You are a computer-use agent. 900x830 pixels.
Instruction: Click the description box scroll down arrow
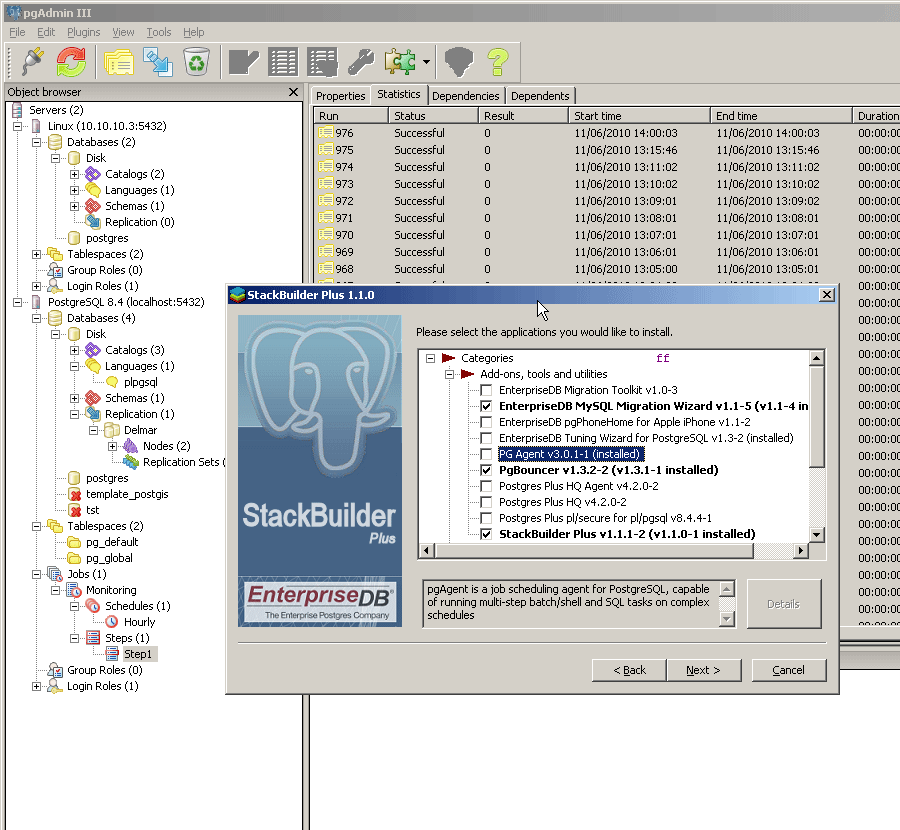point(727,619)
